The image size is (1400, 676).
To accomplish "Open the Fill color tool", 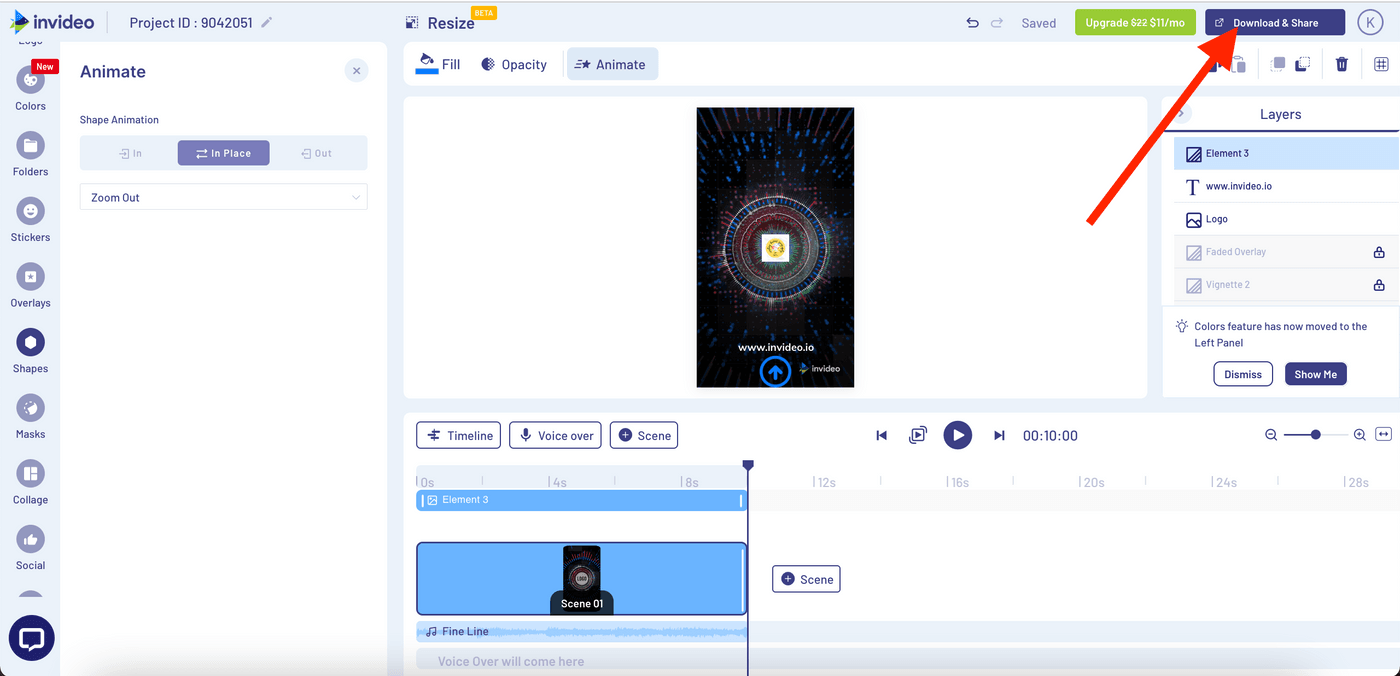I will tap(438, 64).
